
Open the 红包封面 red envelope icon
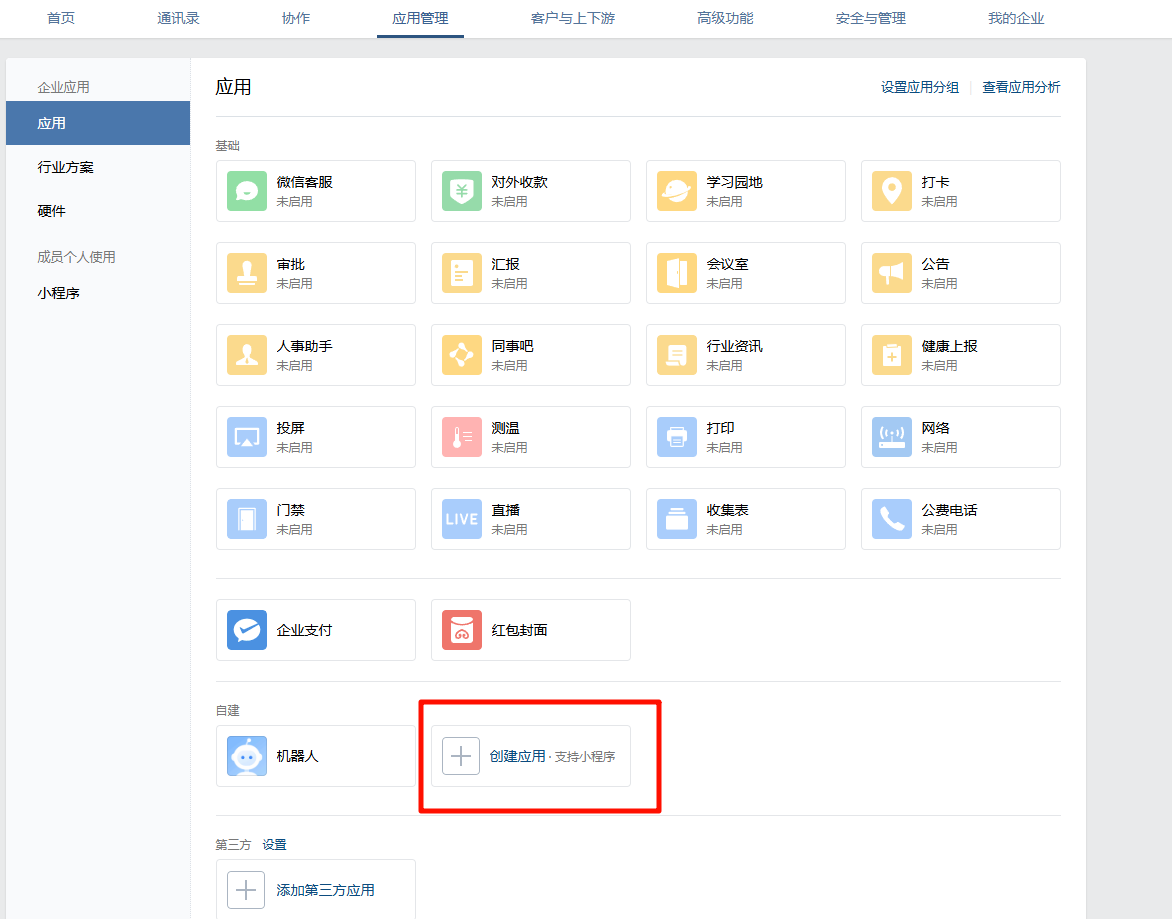coord(461,630)
